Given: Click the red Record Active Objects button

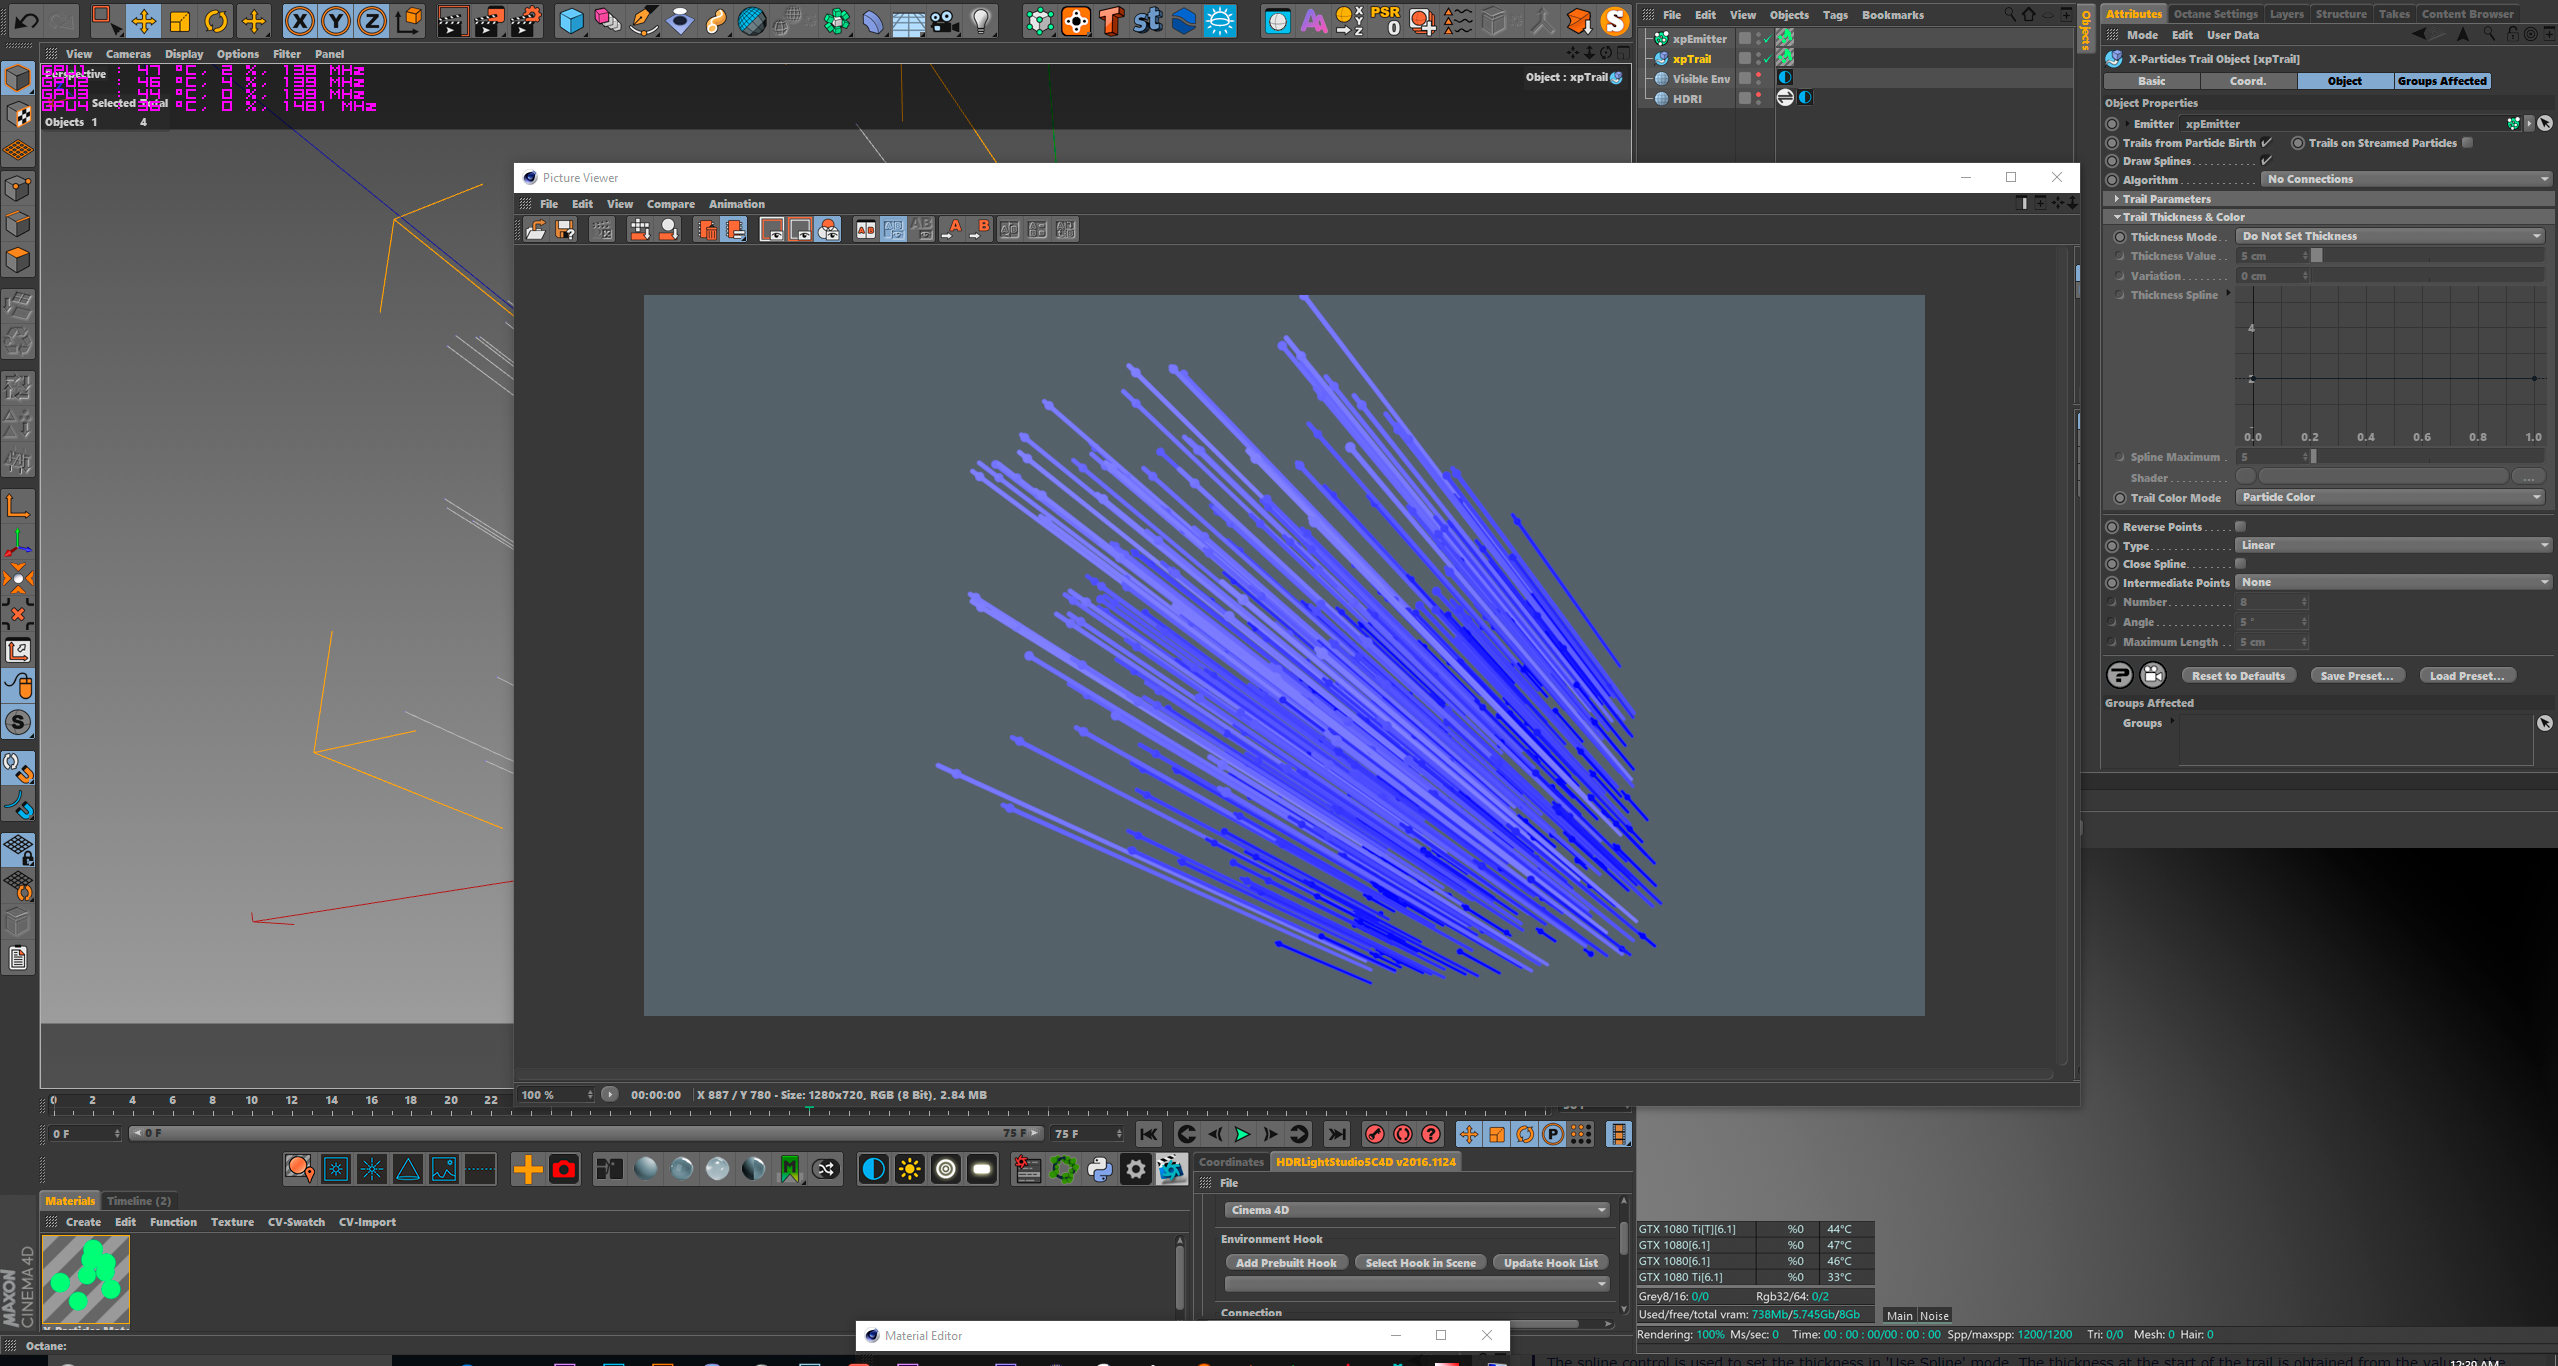Looking at the screenshot, I should 1375,1134.
